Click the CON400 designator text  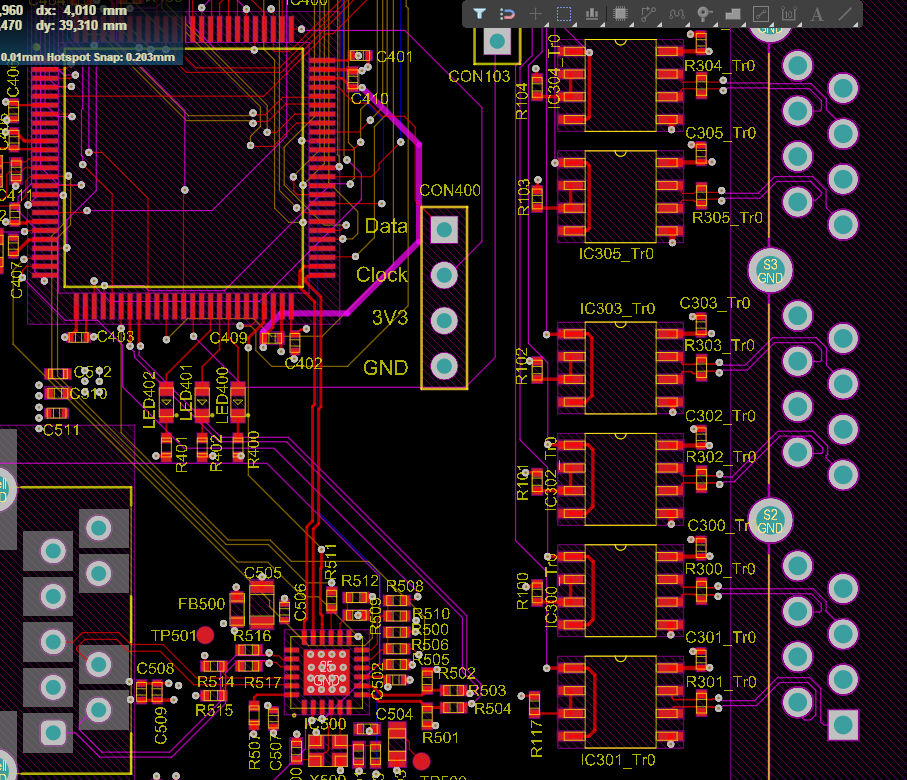click(x=450, y=190)
